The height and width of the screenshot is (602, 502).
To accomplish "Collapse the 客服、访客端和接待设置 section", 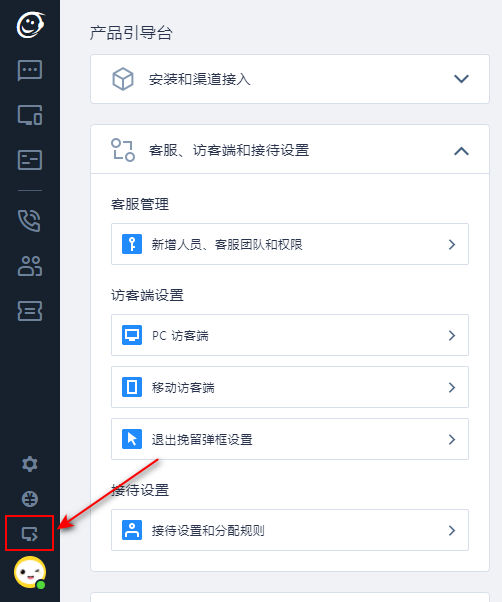I will coord(290,150).
